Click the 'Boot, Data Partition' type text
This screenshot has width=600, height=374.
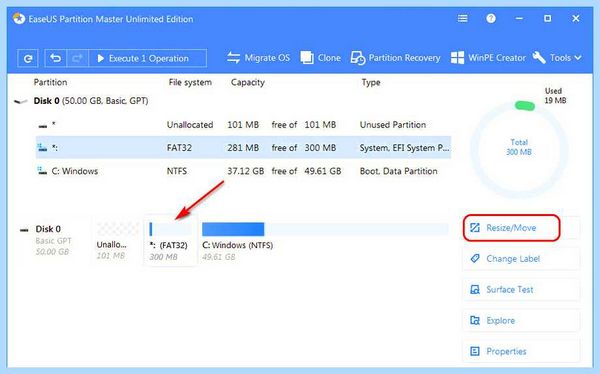[398, 171]
